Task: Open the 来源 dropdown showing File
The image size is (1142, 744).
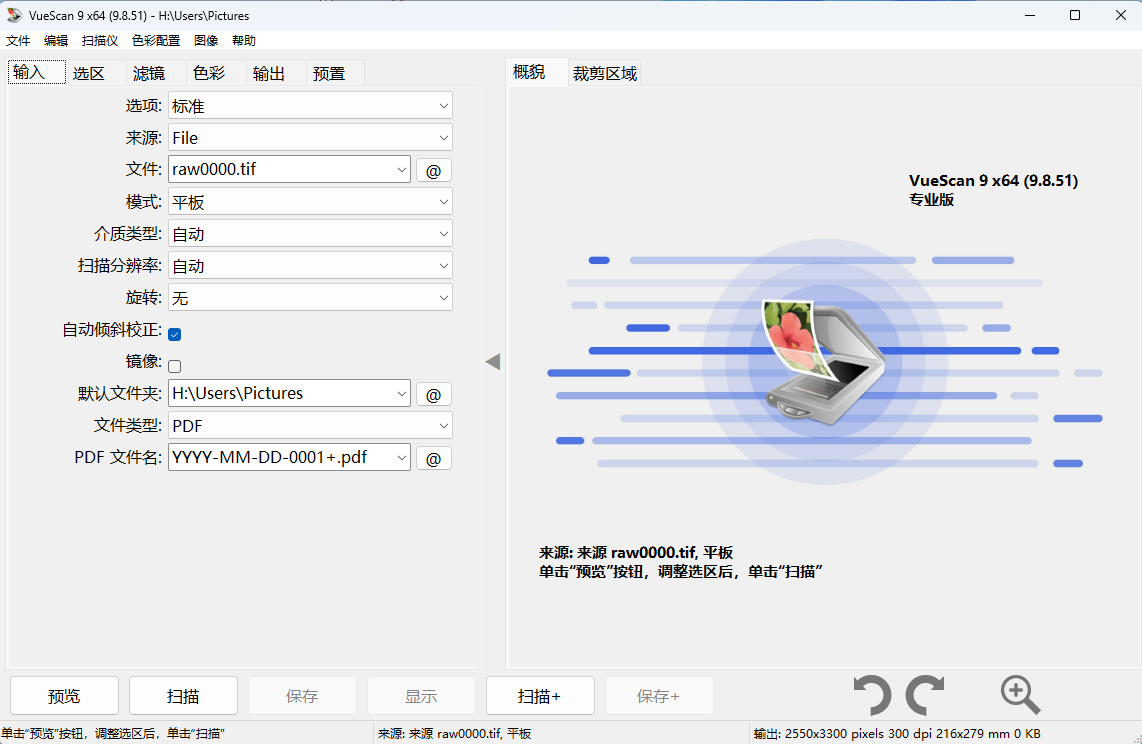Action: pyautogui.click(x=310, y=138)
